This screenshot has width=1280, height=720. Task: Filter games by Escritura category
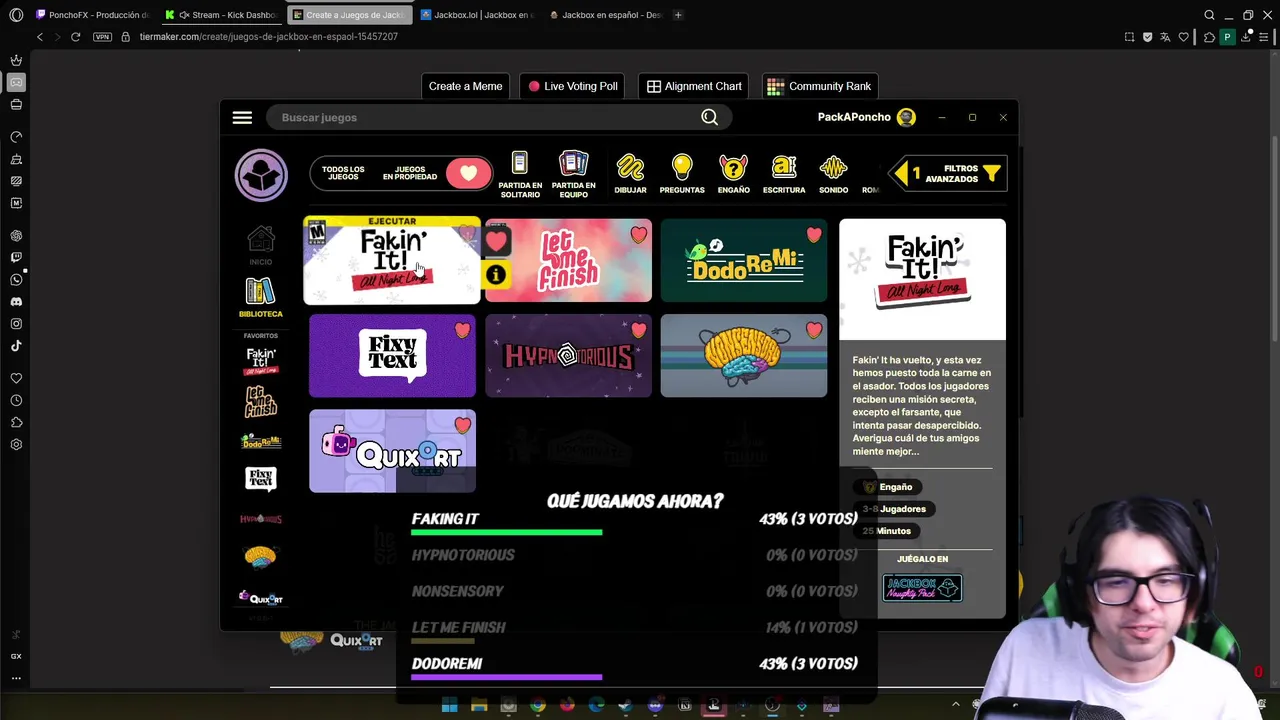click(x=784, y=175)
